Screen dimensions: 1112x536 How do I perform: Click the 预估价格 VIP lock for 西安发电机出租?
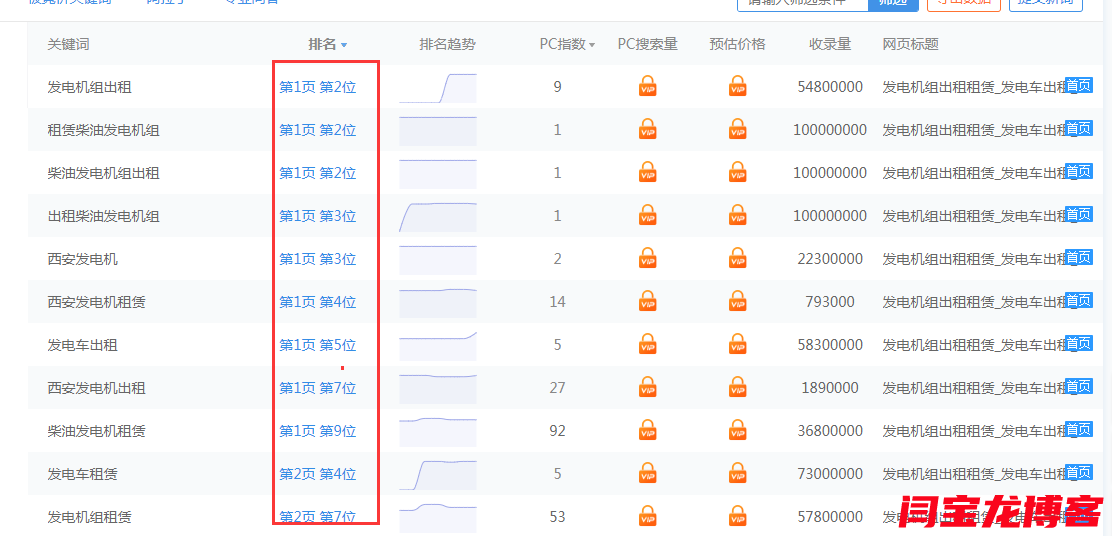point(738,388)
